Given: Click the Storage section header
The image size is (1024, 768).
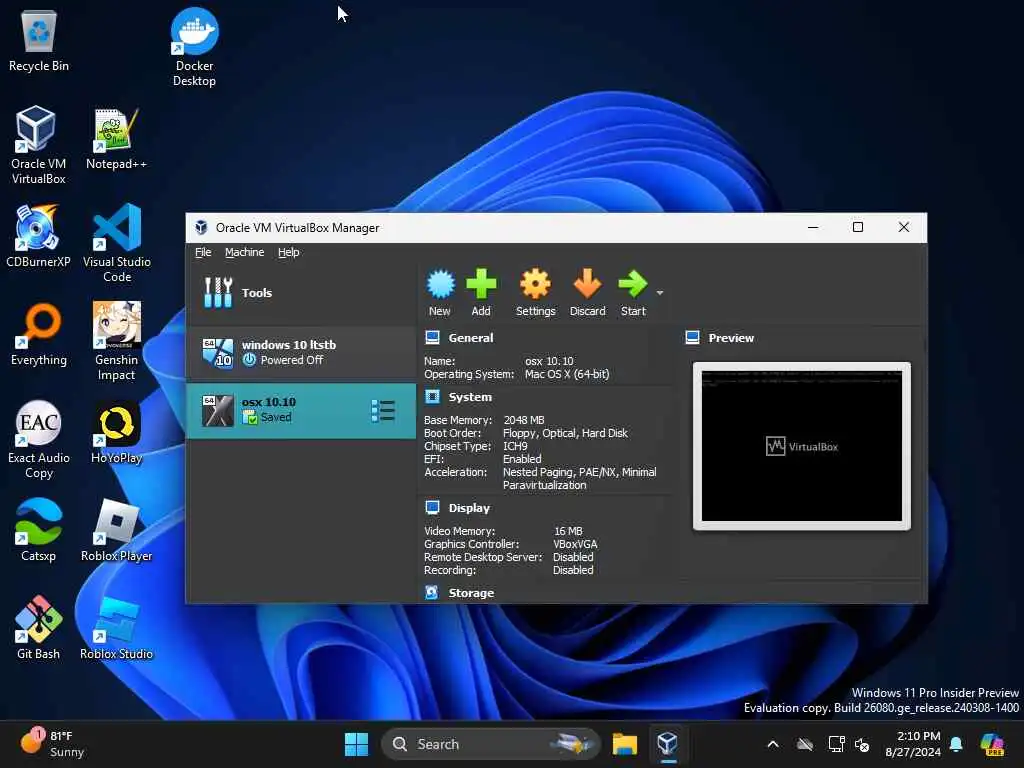Looking at the screenshot, I should [x=471, y=593].
